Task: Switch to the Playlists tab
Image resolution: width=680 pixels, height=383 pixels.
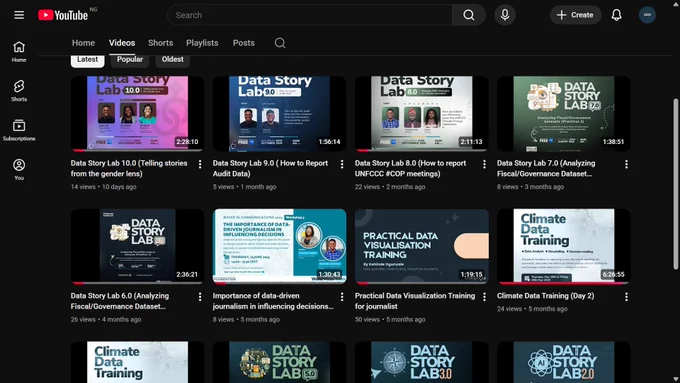Action: [202, 43]
